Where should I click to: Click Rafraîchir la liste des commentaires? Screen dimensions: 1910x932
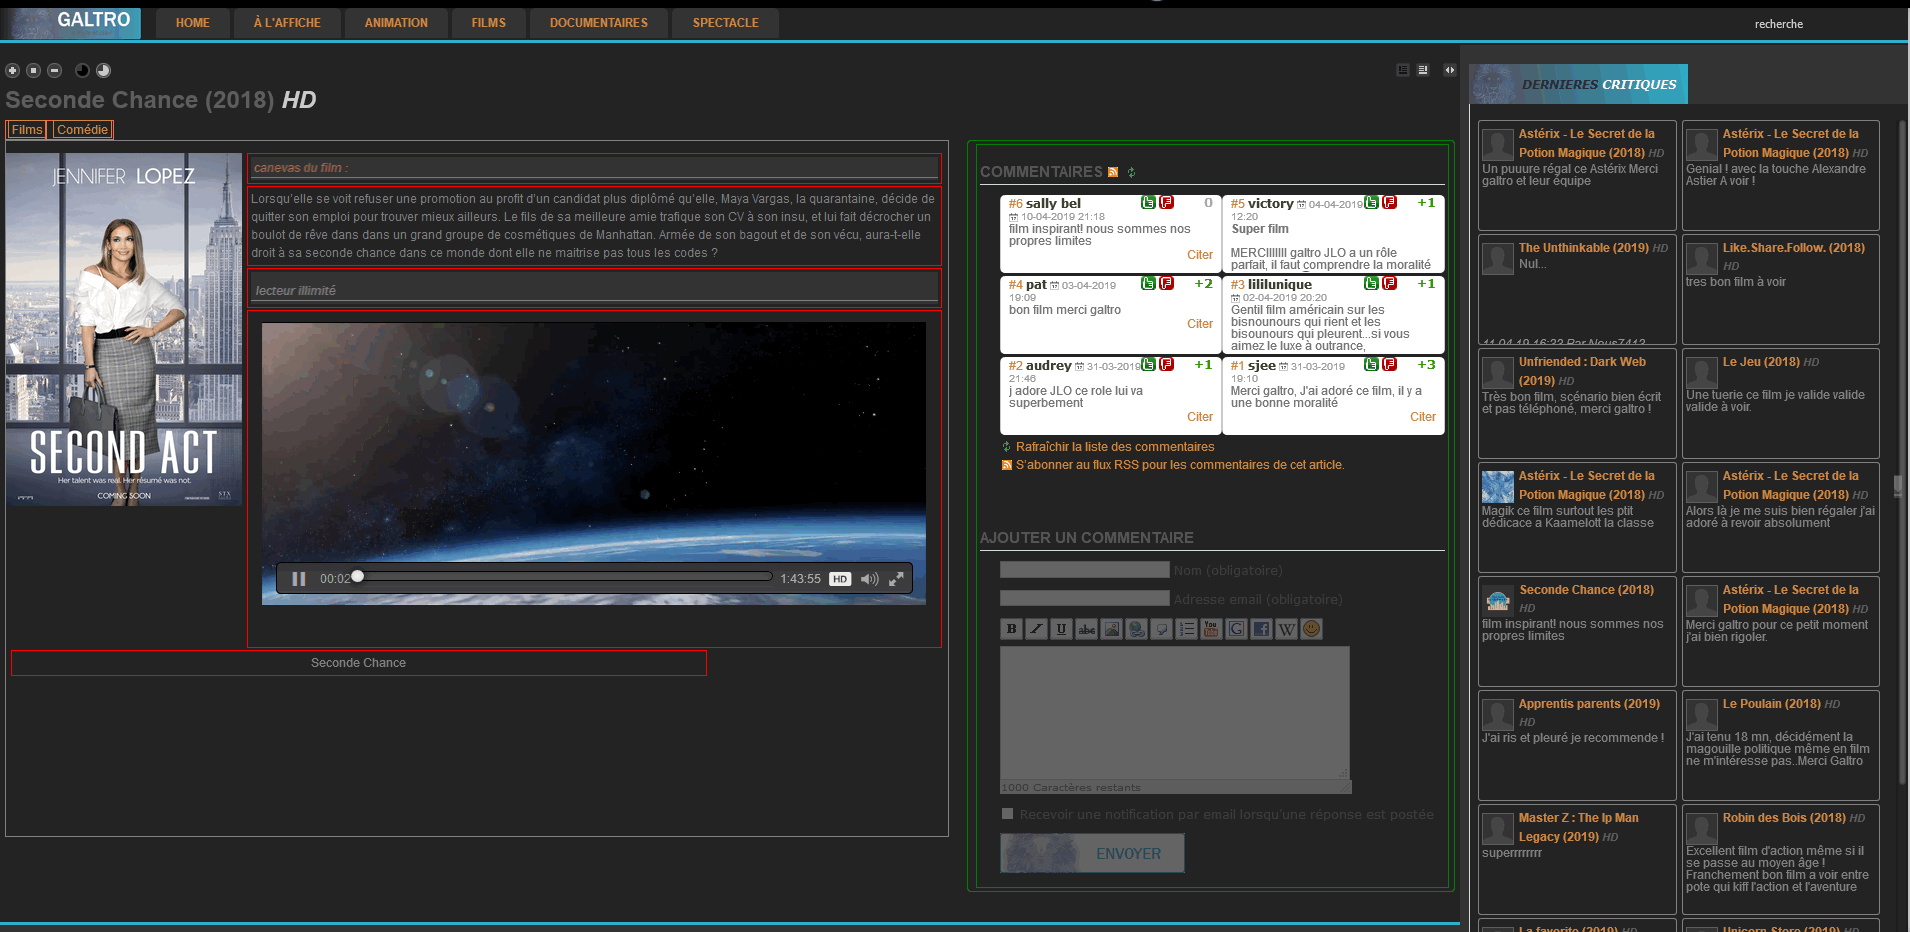(1115, 447)
